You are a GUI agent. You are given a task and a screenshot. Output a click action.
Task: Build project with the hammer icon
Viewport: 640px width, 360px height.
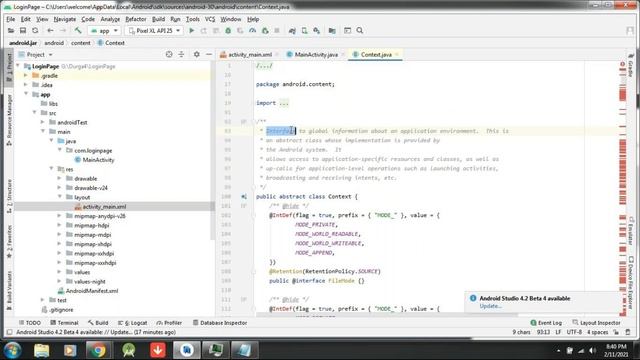[x=78, y=31]
